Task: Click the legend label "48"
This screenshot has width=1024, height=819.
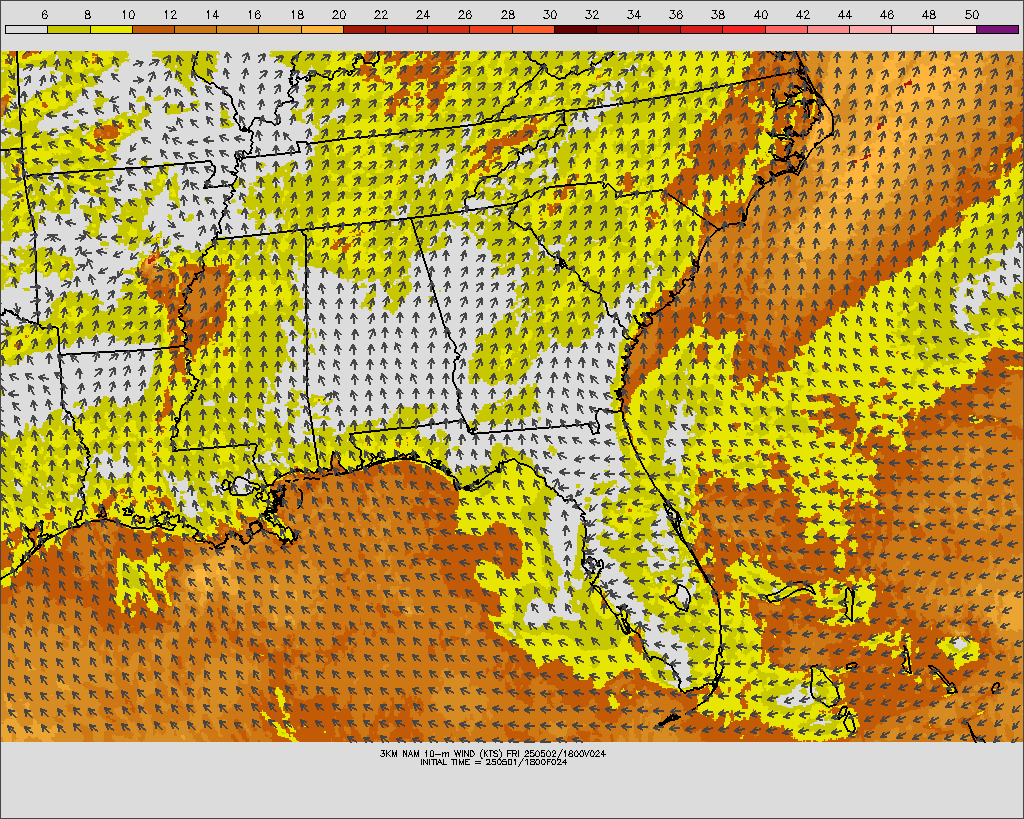Action: (x=929, y=14)
